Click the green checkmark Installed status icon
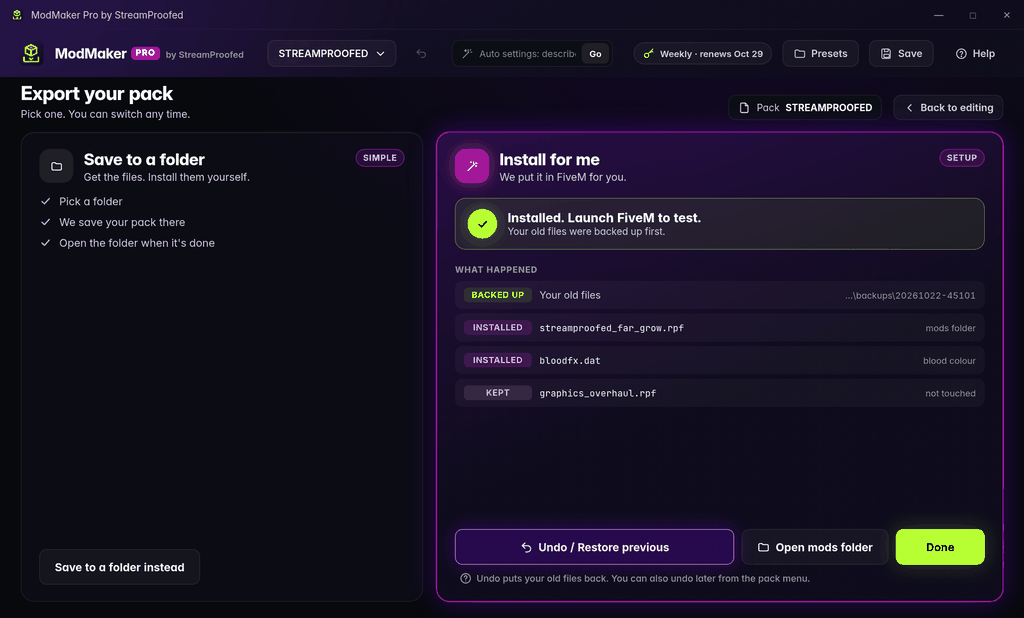Screen dimensions: 1024x618 pos(482,224)
